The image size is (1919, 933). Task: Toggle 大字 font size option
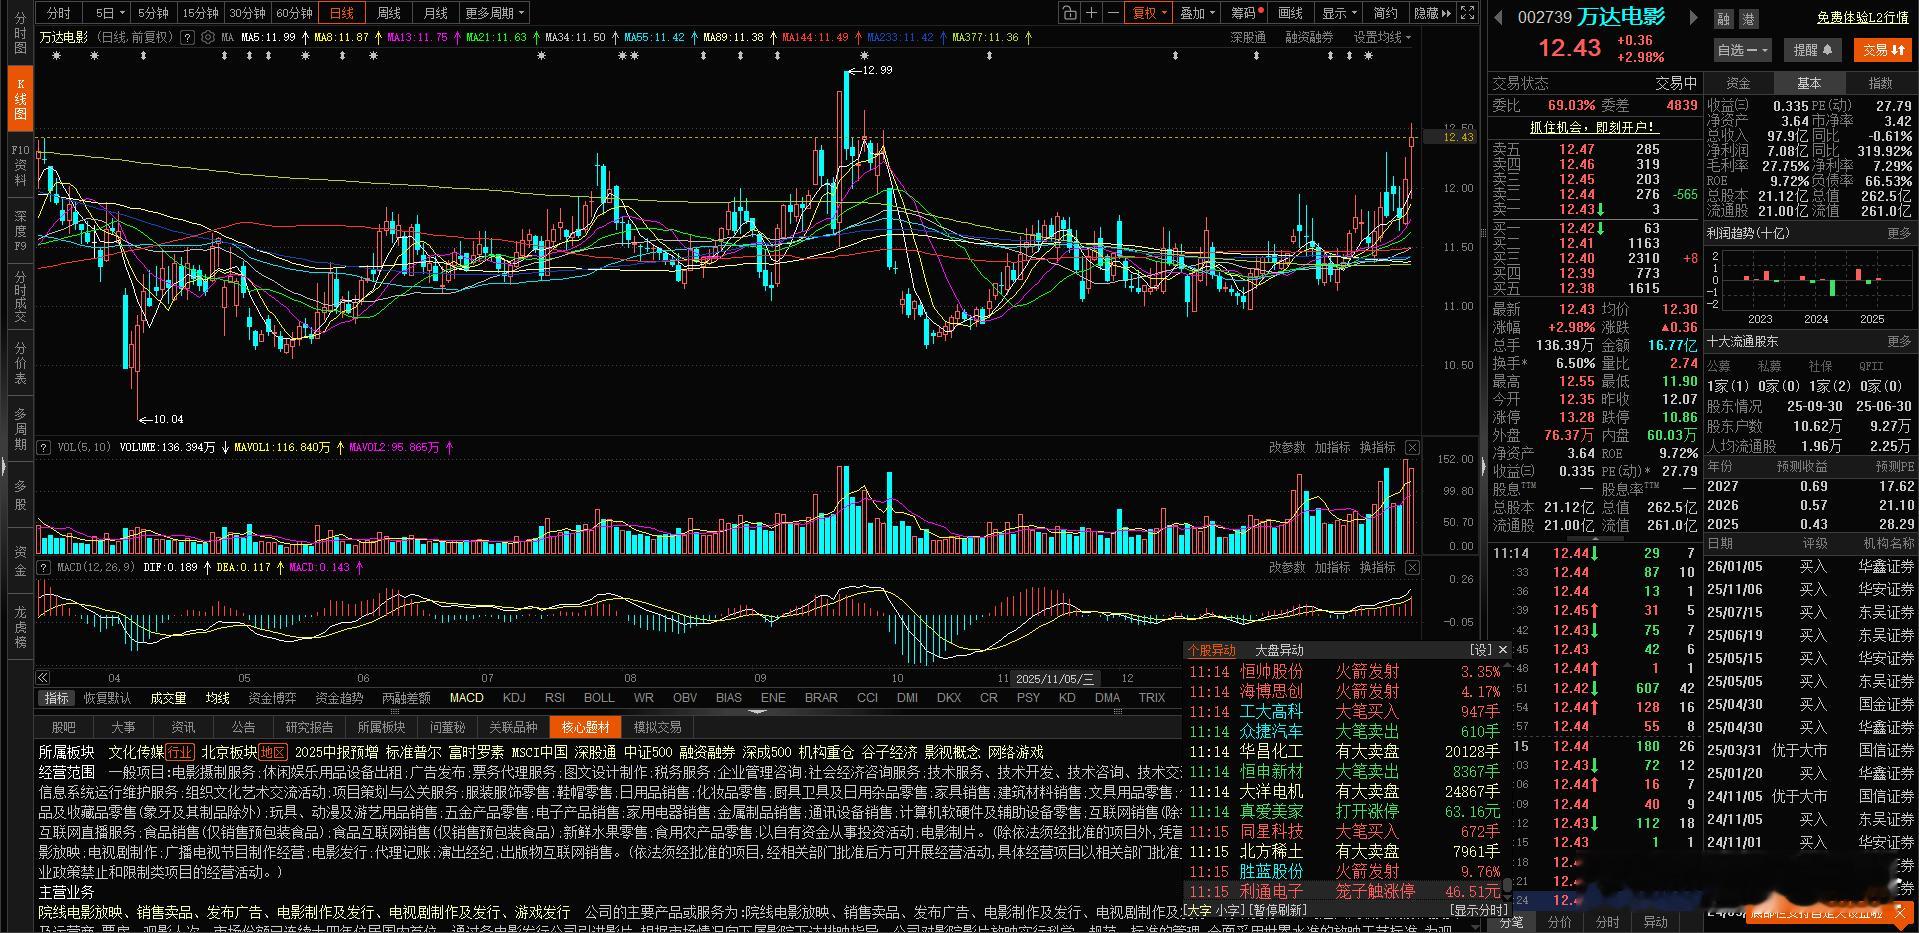click(1198, 911)
